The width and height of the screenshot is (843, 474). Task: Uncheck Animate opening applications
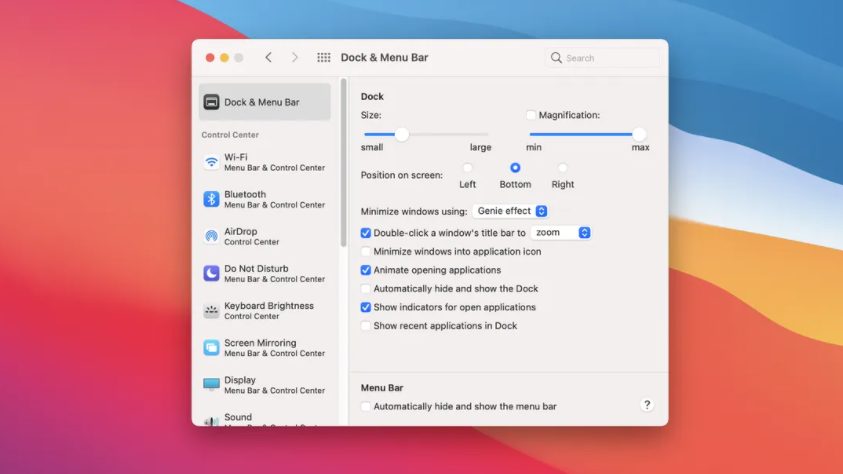(366, 270)
